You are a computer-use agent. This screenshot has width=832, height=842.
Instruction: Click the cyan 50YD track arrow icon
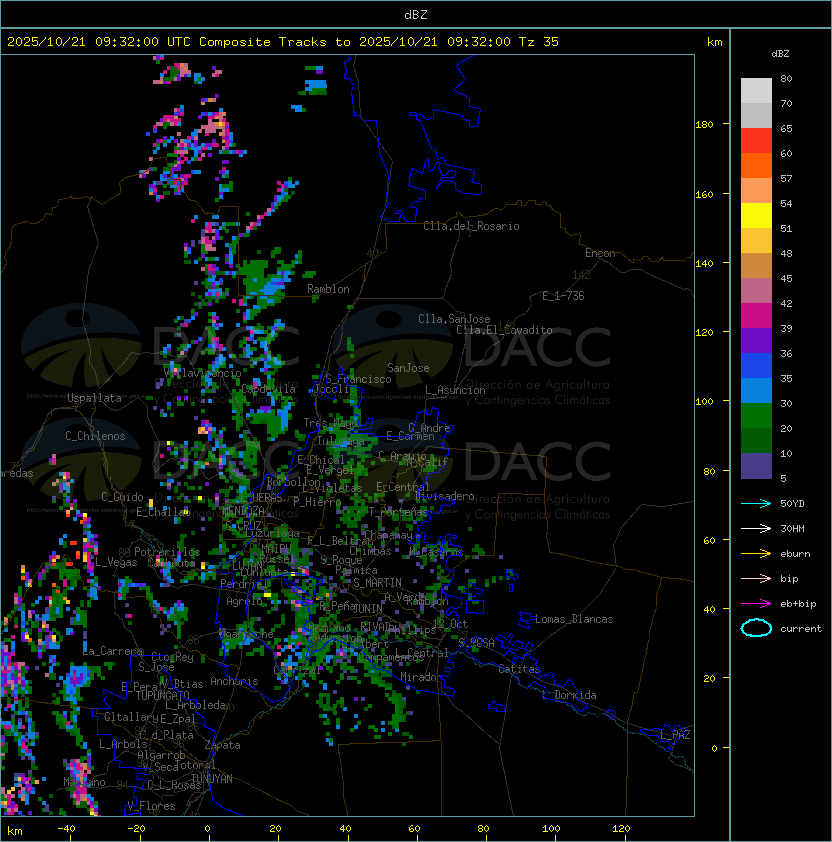756,503
